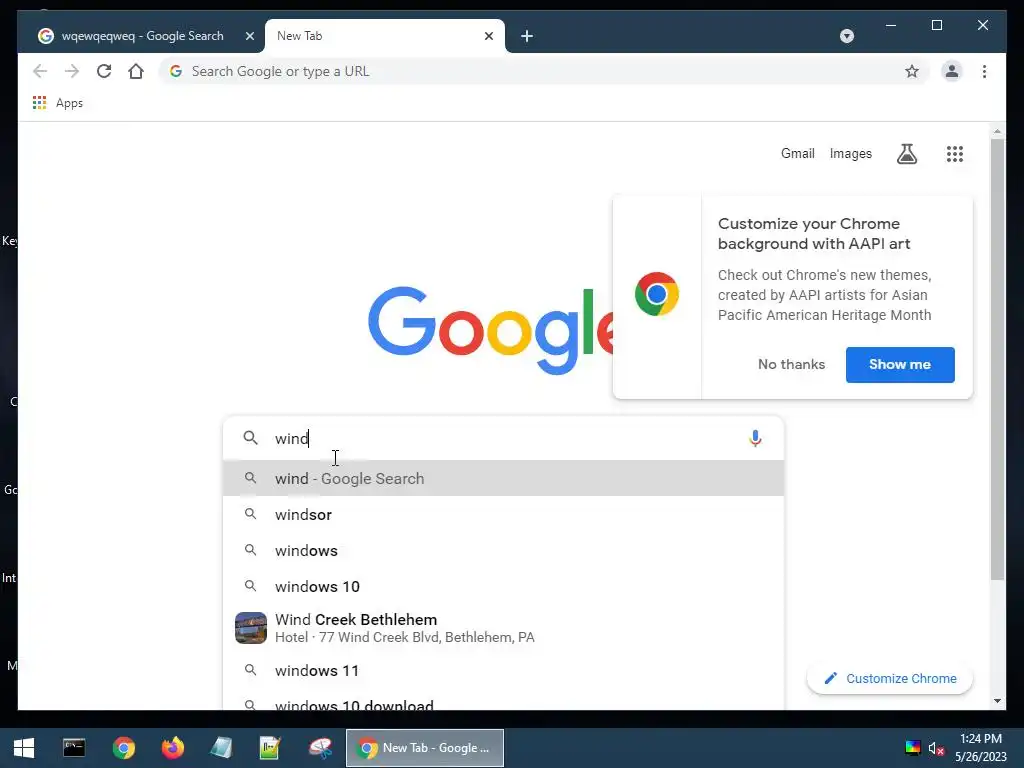
Task: Open the home page button
Action: click(136, 71)
